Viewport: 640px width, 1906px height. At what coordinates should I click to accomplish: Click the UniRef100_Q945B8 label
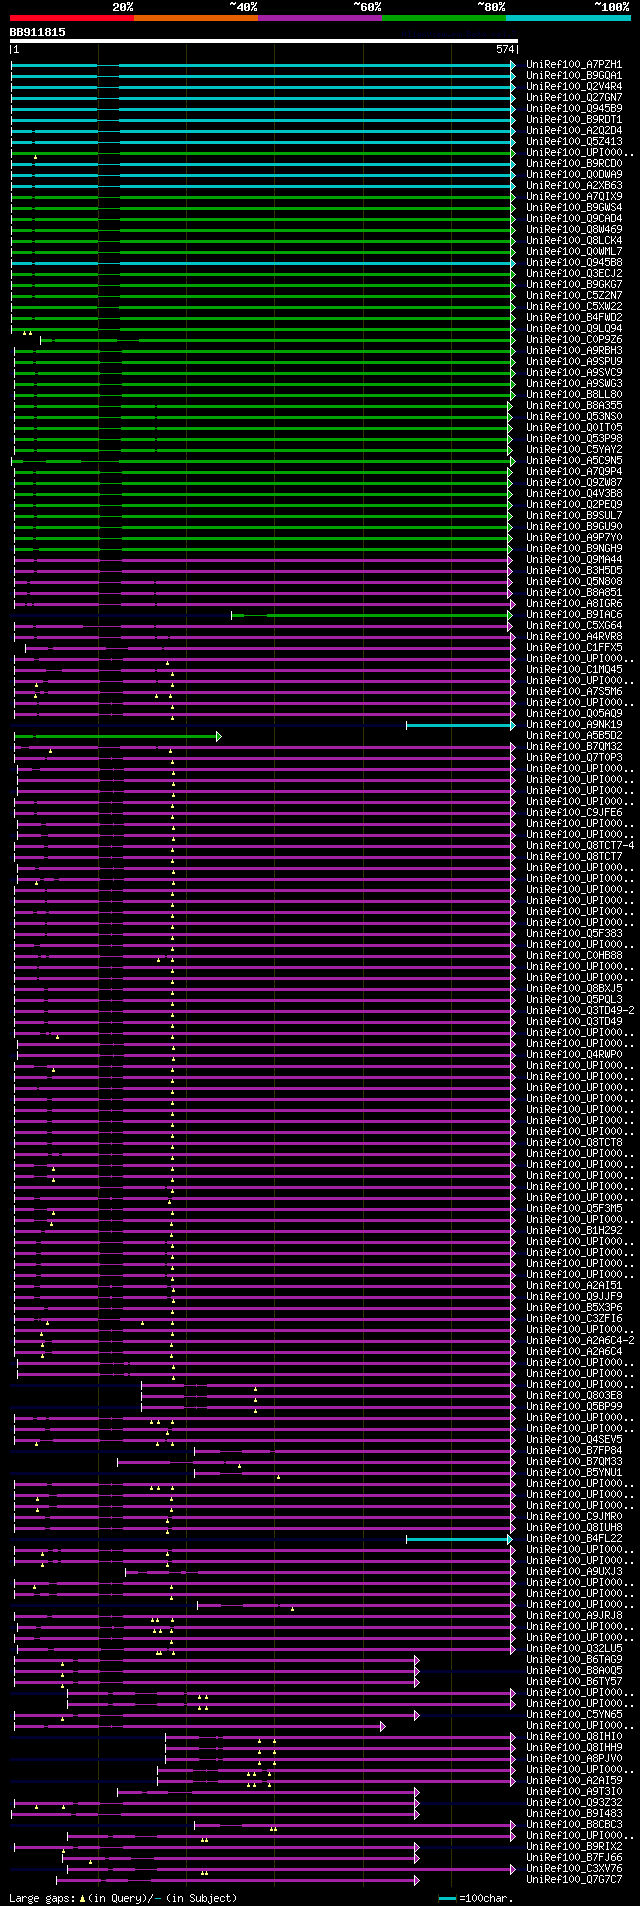pos(574,262)
